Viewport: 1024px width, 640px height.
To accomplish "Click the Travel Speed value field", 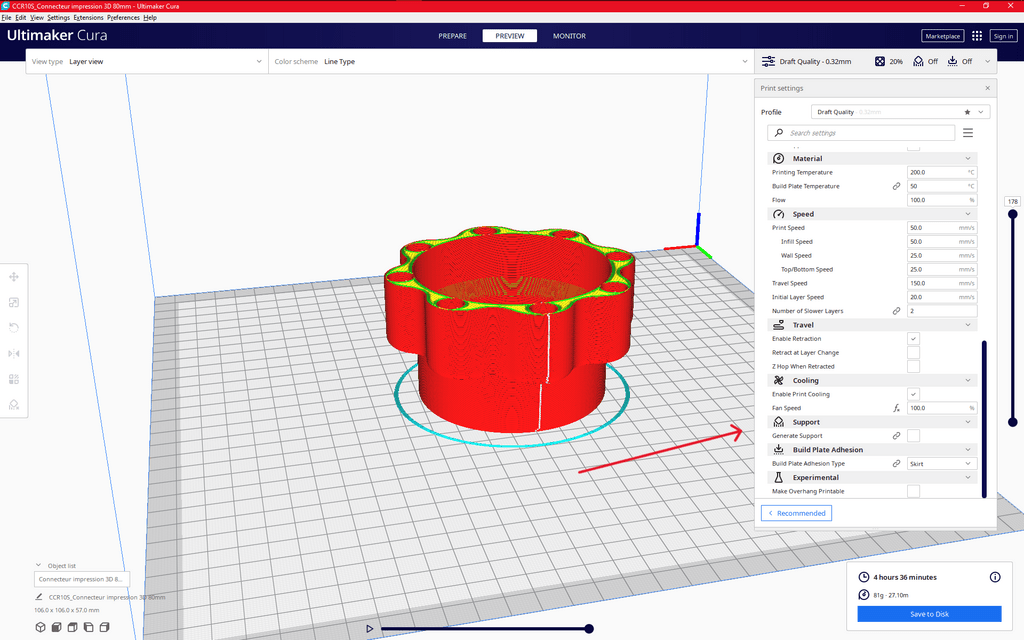I will tap(942, 283).
